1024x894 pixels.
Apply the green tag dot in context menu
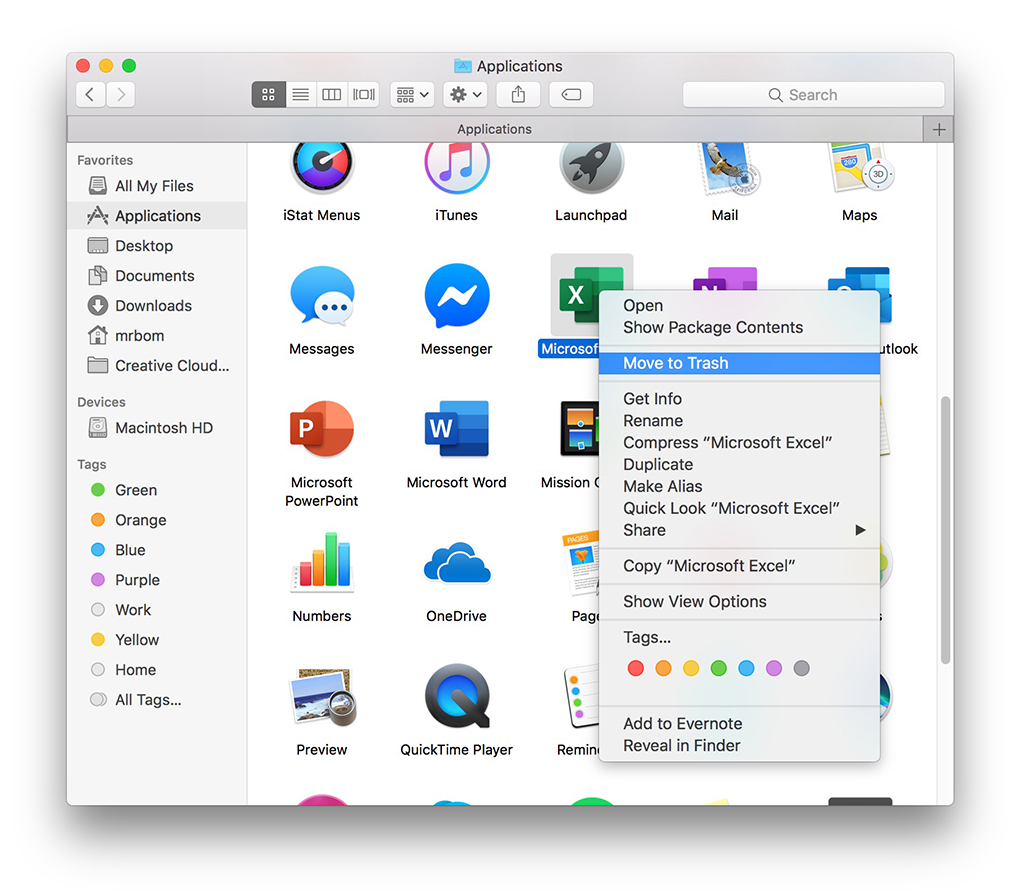pos(718,668)
